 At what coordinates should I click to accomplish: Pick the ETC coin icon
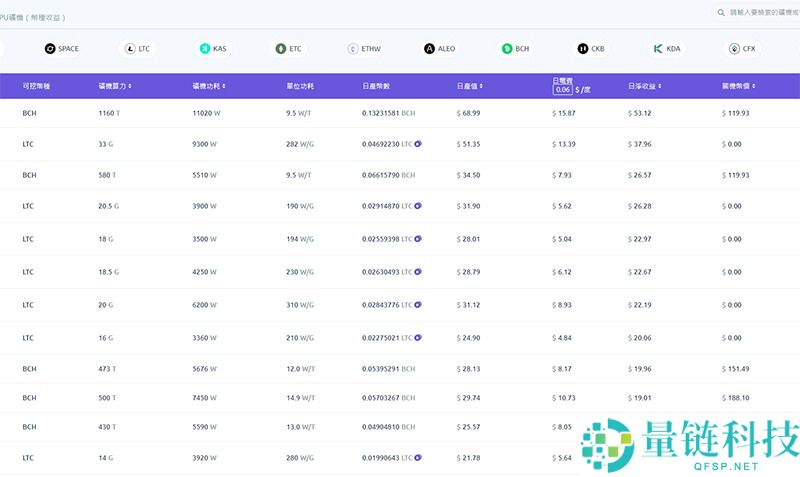click(281, 48)
